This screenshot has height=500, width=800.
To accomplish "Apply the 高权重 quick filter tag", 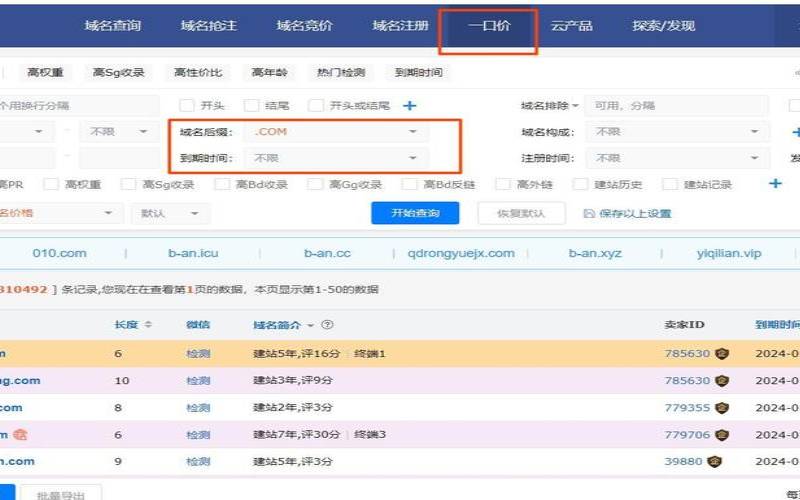I will point(45,72).
